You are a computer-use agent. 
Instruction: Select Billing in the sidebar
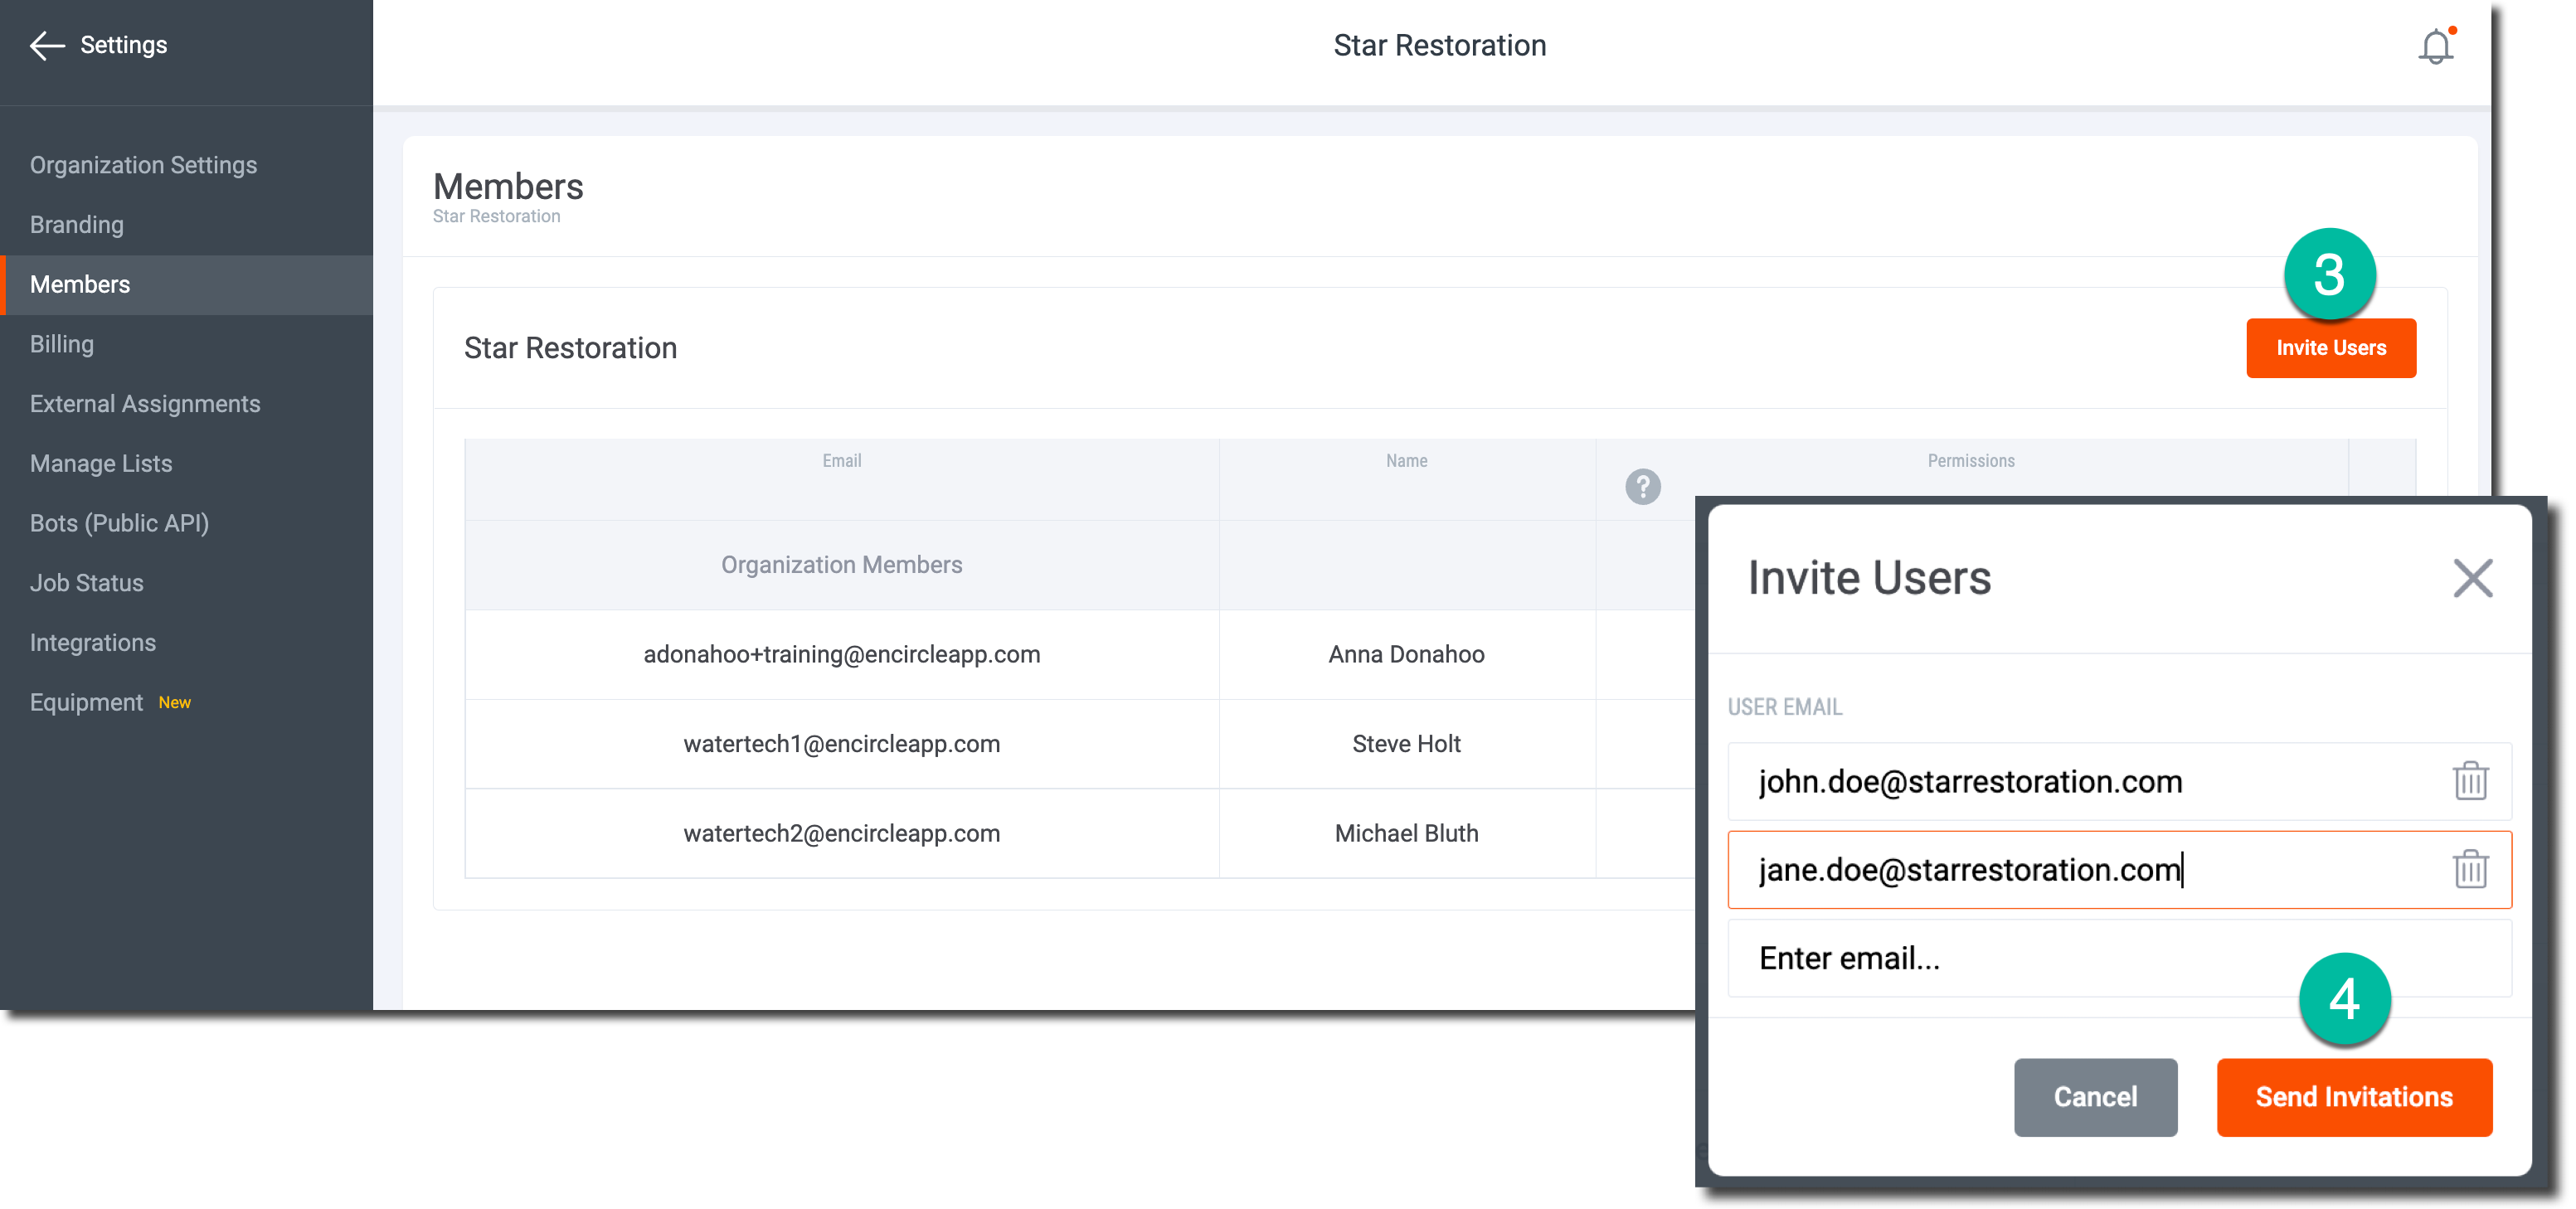pyautogui.click(x=62, y=344)
